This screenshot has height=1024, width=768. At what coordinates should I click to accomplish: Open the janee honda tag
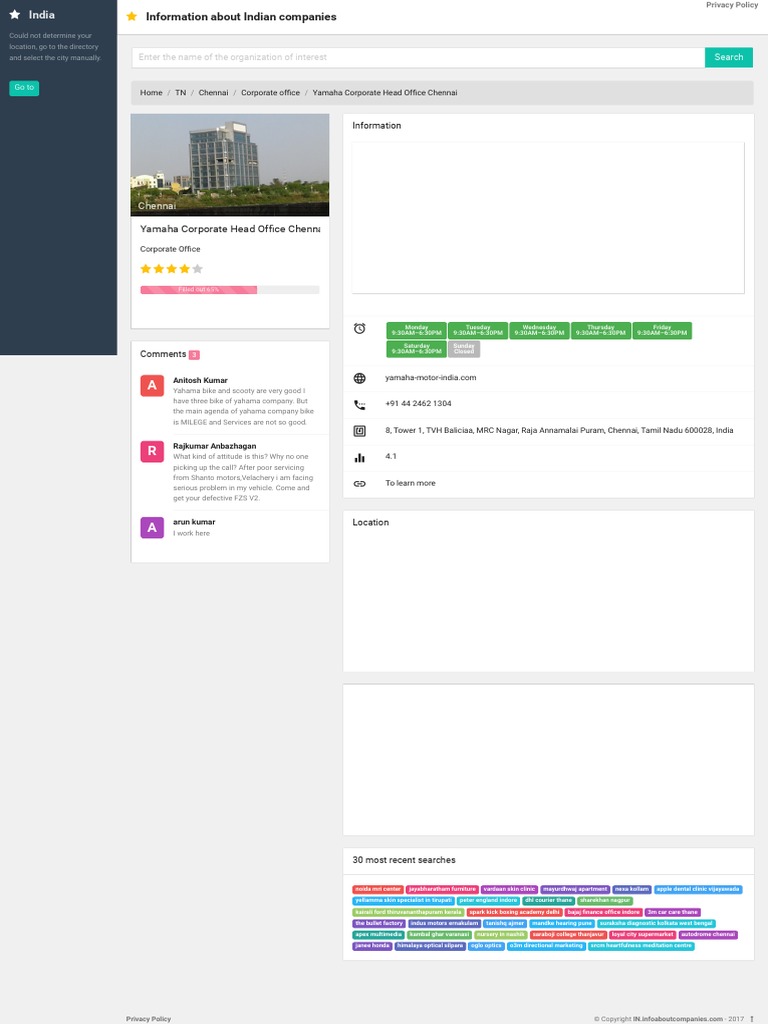[x=372, y=946]
